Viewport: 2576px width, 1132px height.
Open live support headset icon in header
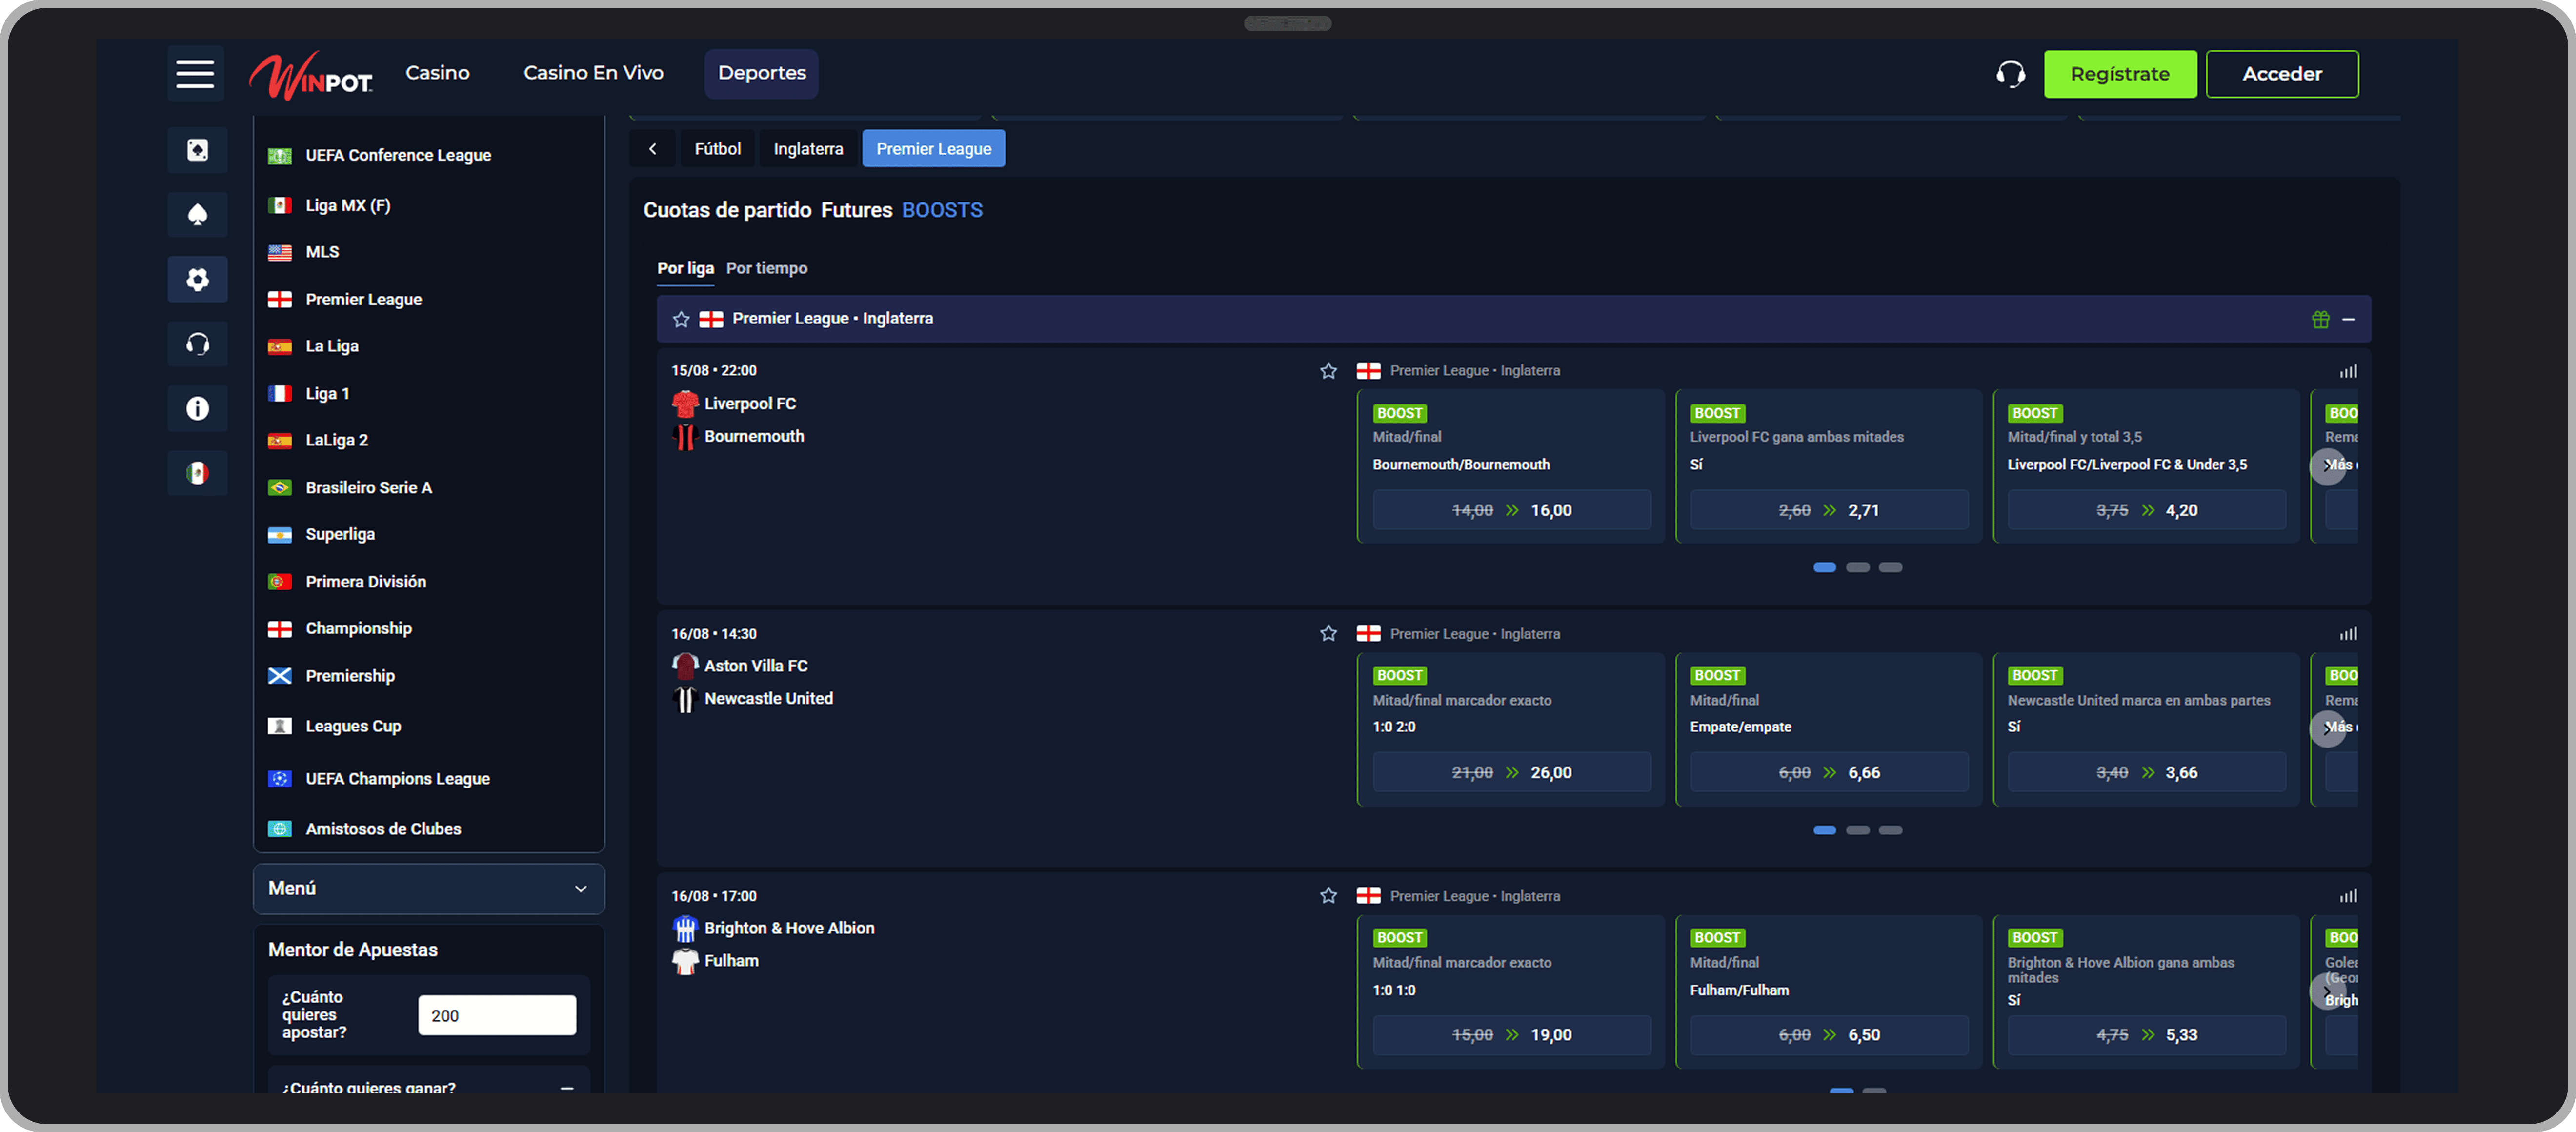click(2010, 74)
